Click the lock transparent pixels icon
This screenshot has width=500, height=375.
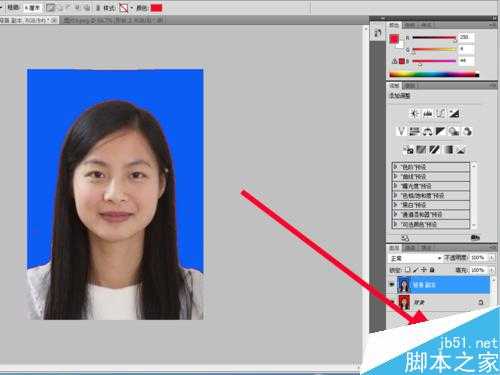pyautogui.click(x=408, y=270)
